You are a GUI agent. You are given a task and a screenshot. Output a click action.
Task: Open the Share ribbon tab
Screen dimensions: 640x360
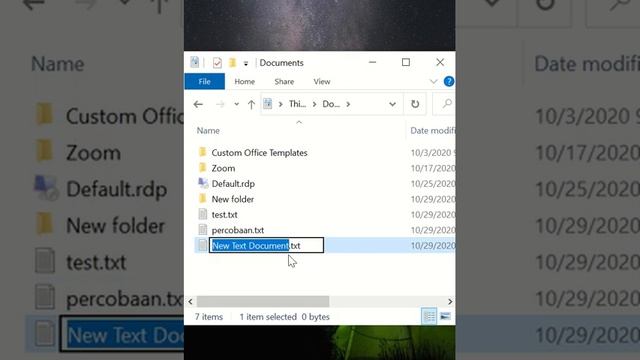[284, 82]
